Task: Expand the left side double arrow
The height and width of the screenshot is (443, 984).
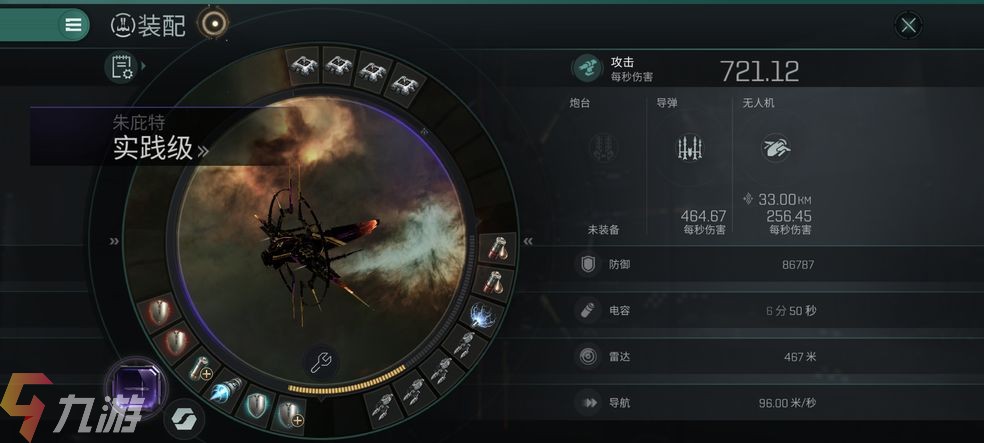Action: click(x=114, y=241)
